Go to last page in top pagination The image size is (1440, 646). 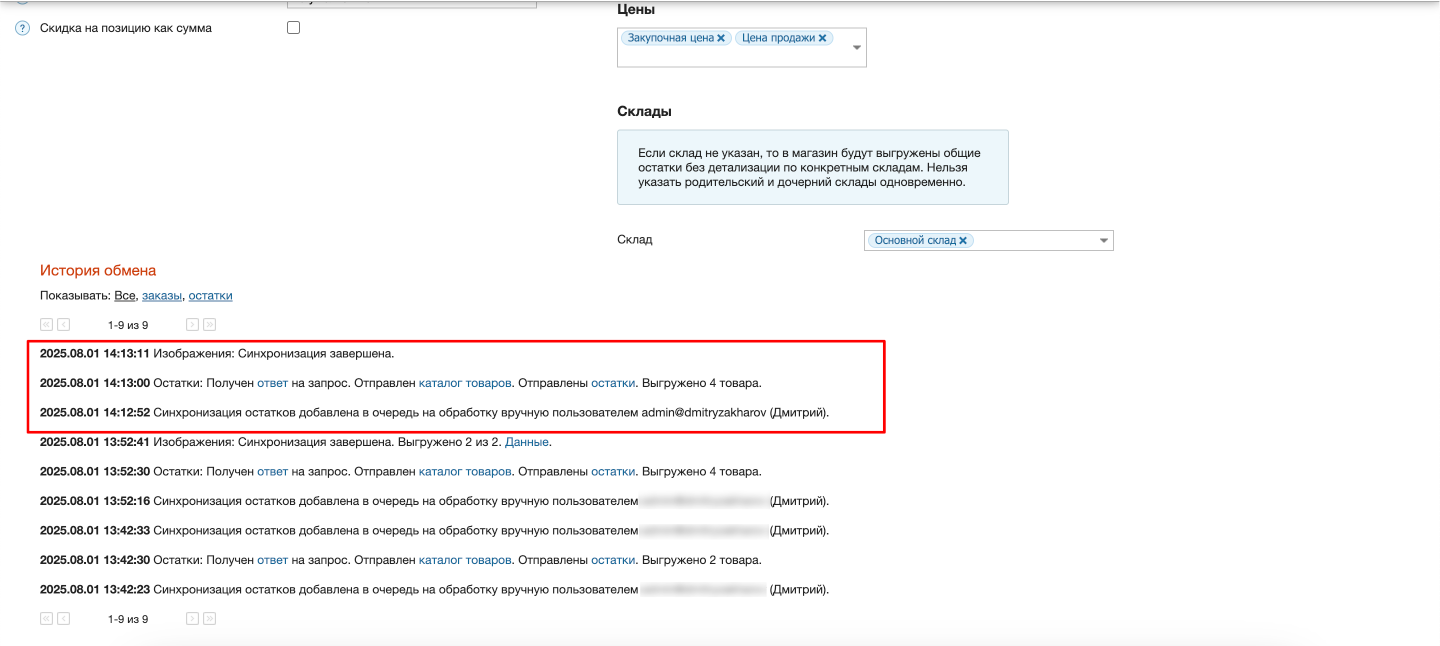click(x=209, y=325)
